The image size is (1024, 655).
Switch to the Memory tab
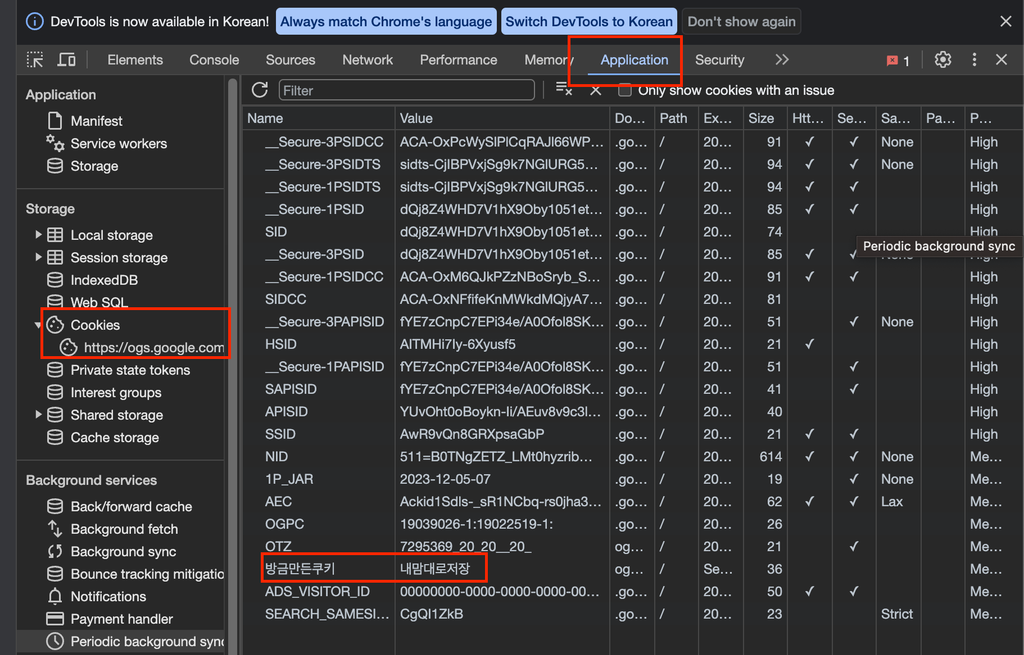coord(549,59)
